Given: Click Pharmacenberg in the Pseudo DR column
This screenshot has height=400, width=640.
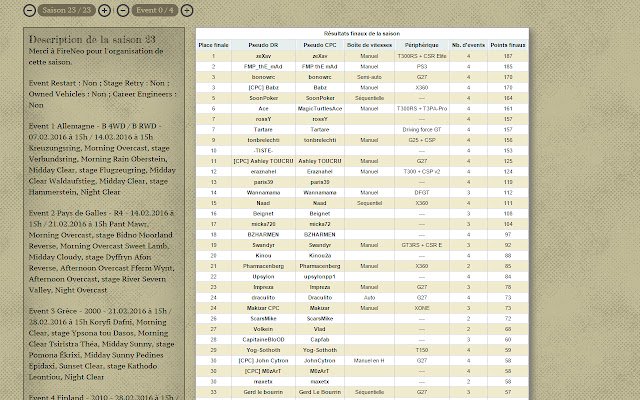Looking at the screenshot, I should [x=263, y=266].
